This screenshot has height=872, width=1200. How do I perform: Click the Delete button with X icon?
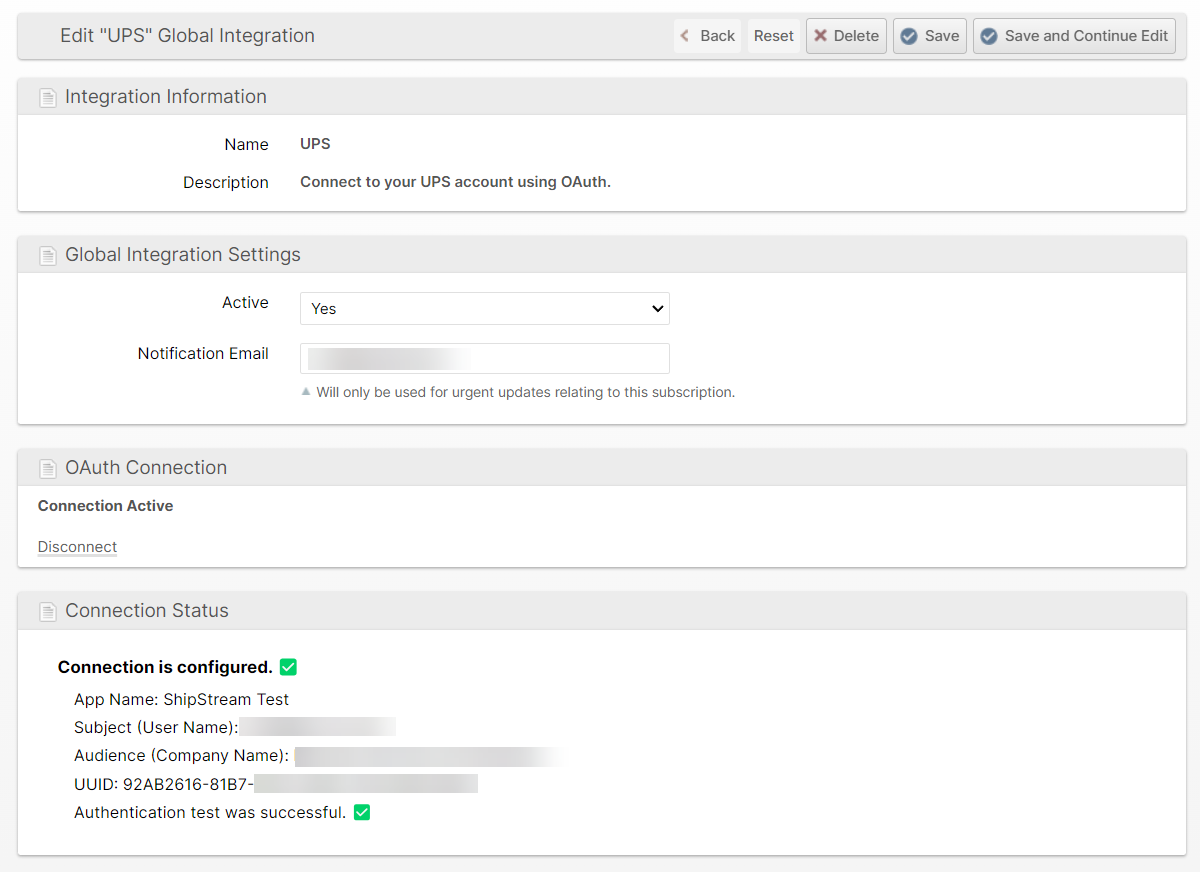[x=846, y=36]
